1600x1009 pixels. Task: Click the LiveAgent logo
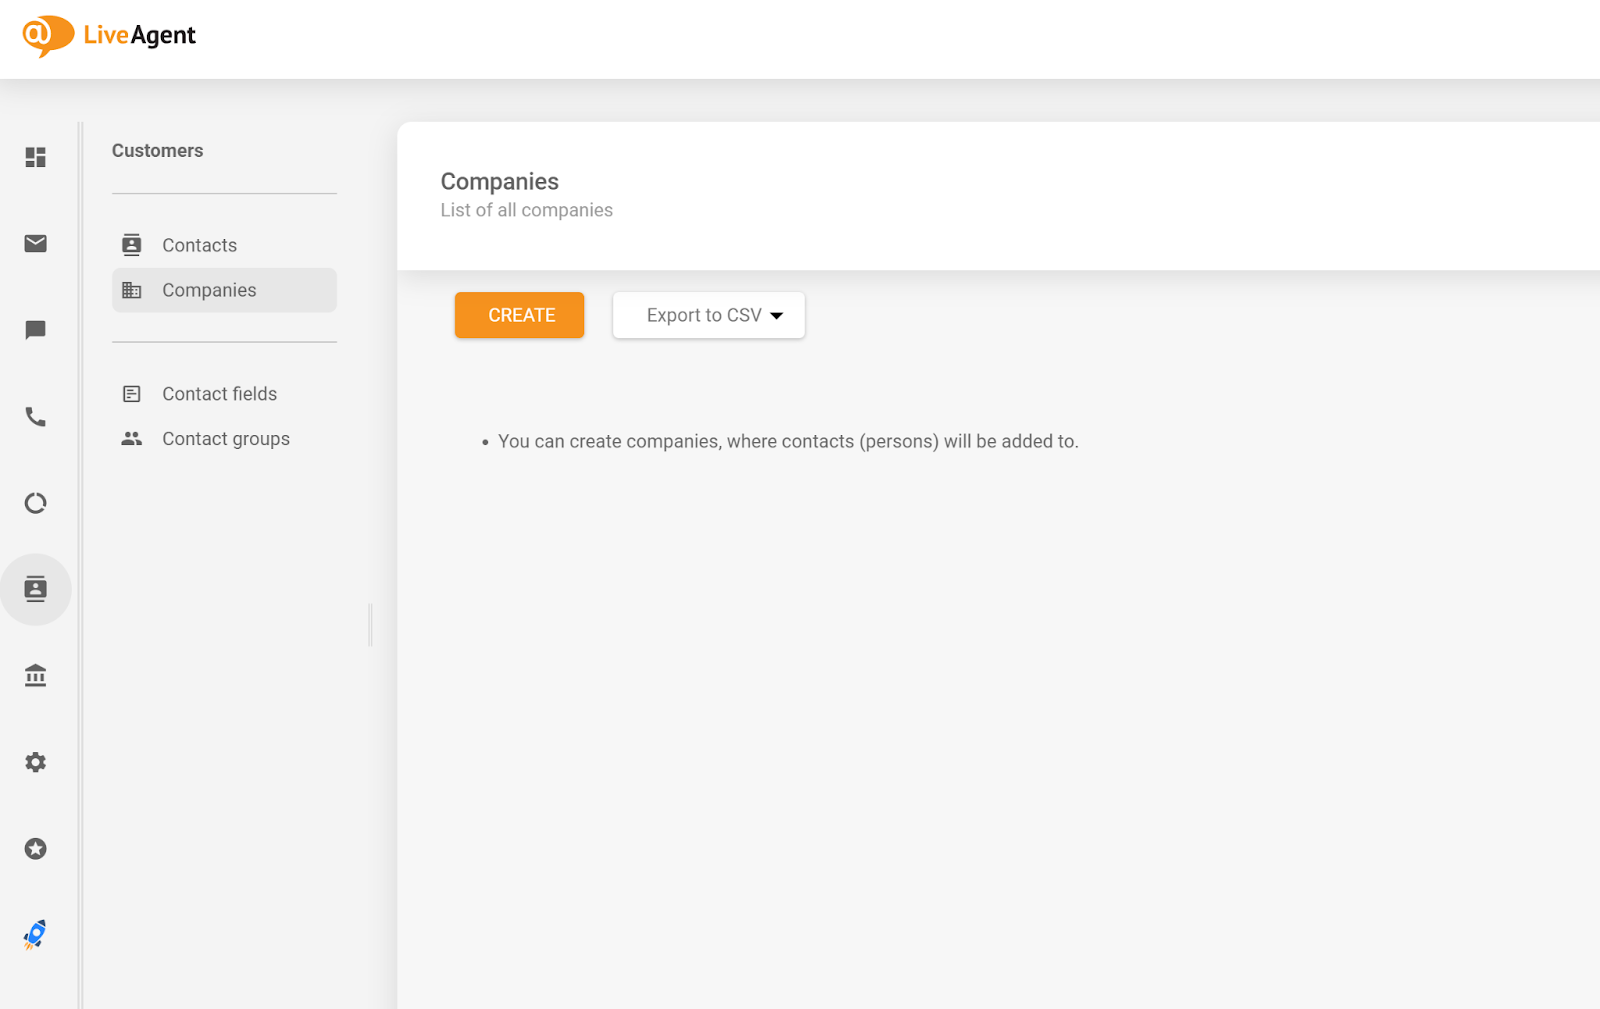point(109,36)
